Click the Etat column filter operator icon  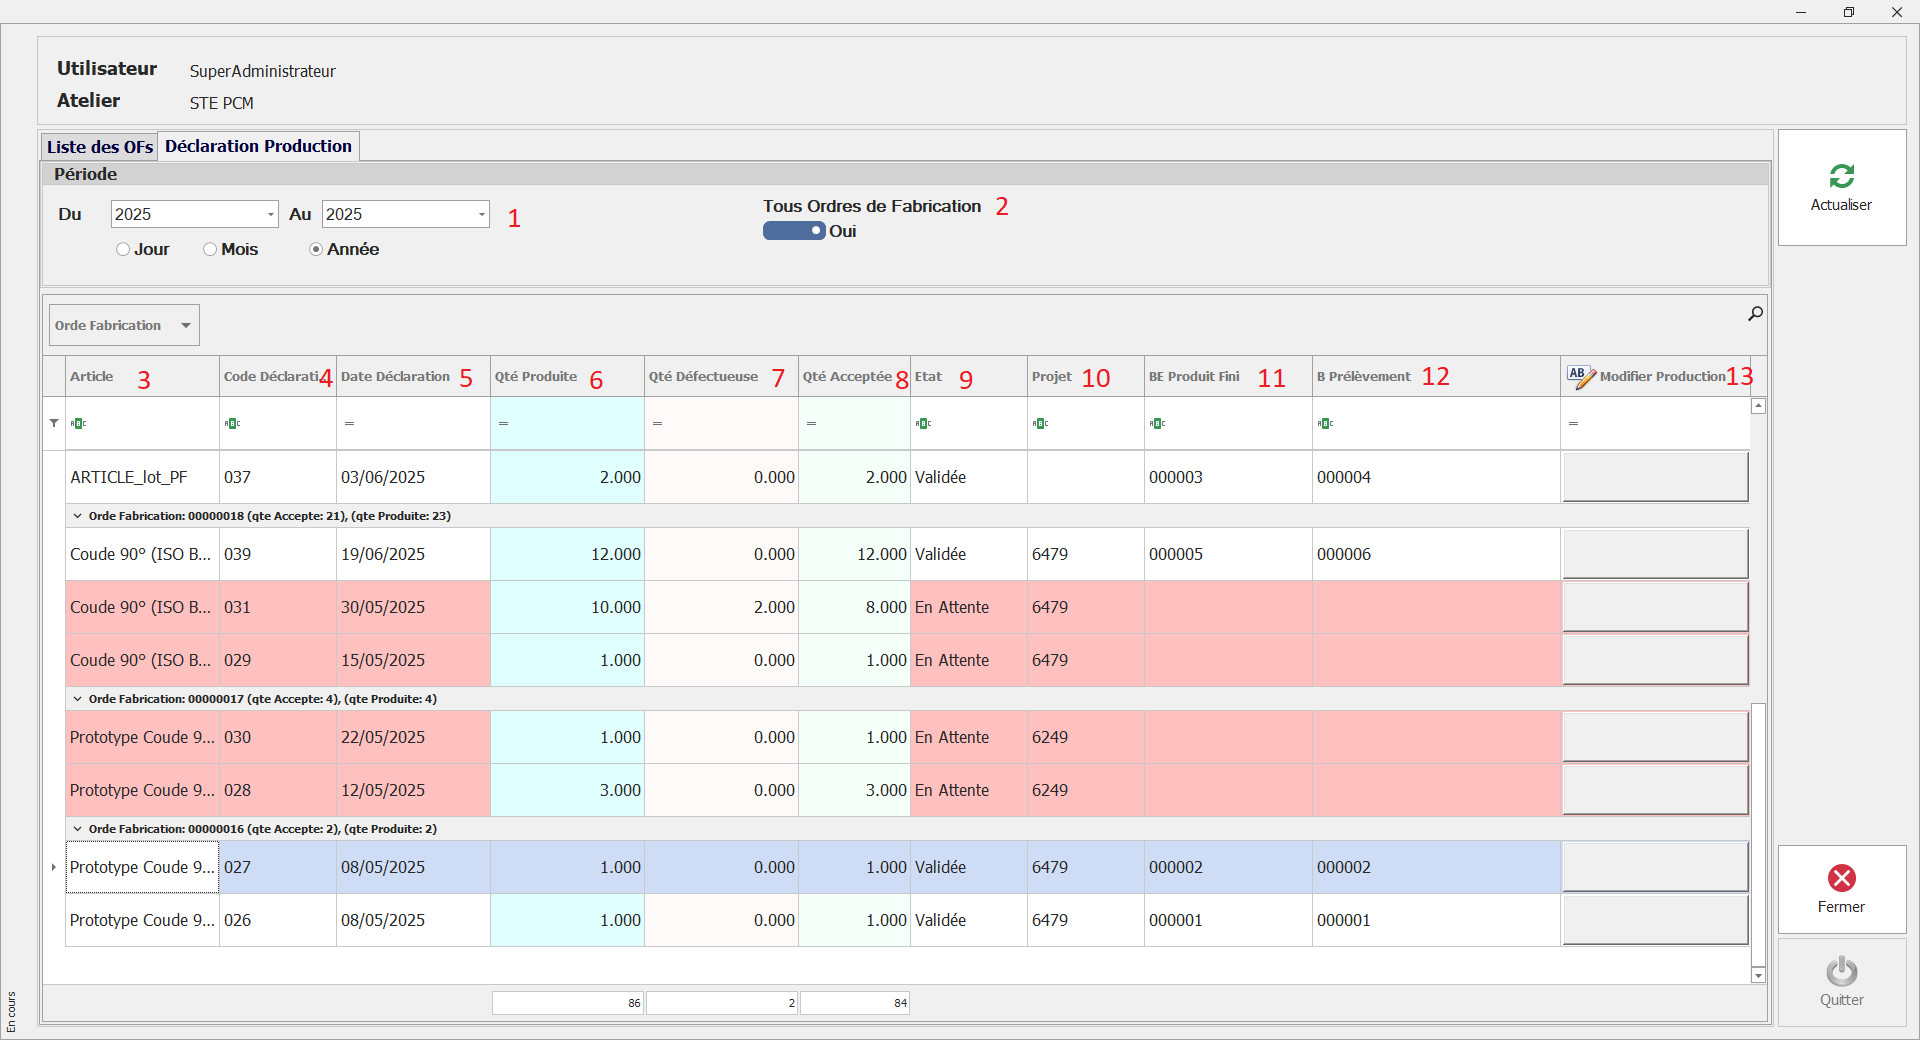(x=923, y=424)
